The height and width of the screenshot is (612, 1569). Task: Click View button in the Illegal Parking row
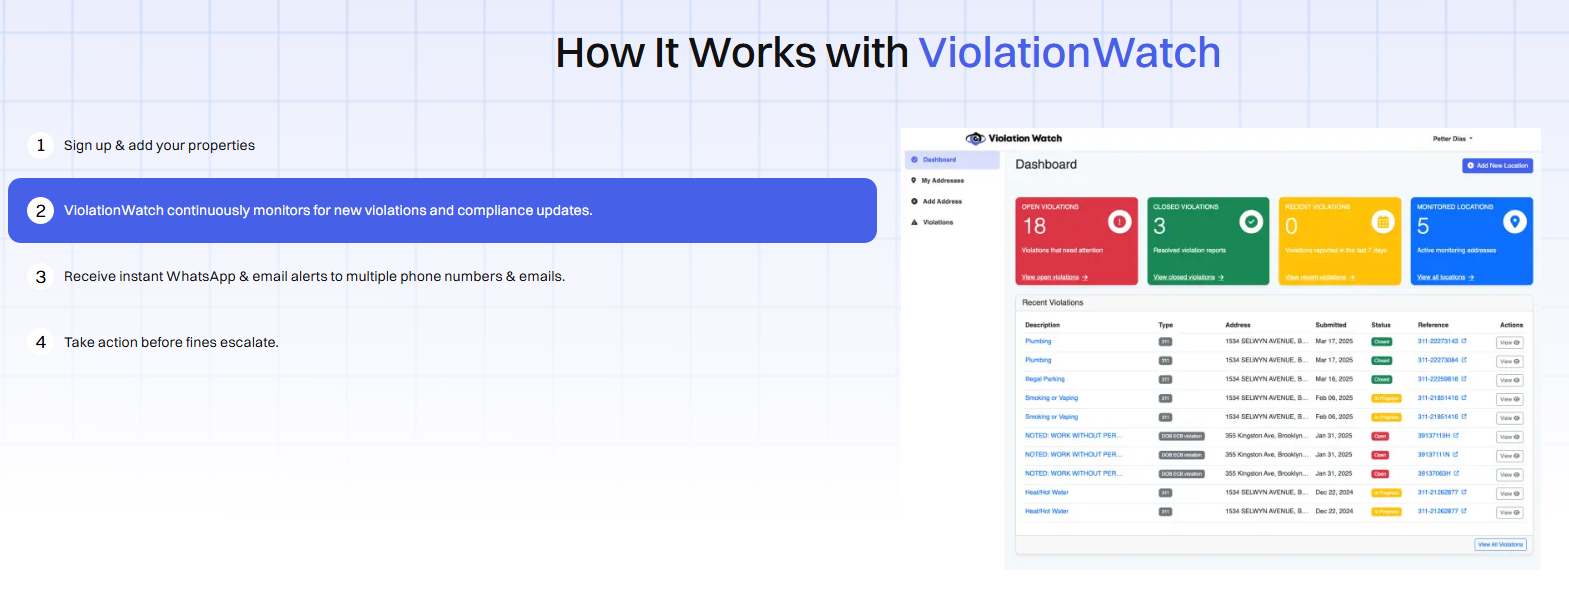1509,380
